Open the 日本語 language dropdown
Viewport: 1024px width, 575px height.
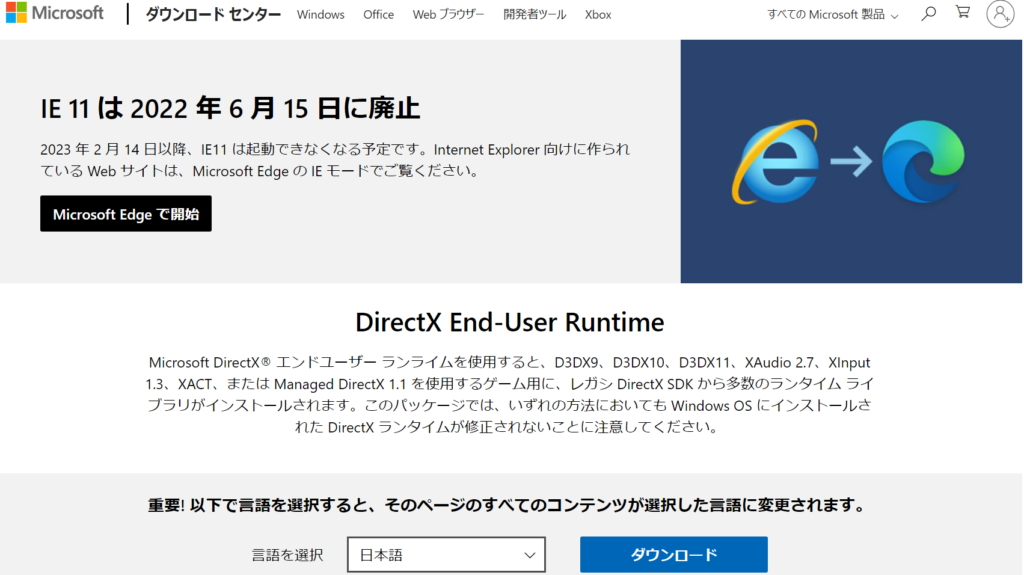(x=446, y=555)
